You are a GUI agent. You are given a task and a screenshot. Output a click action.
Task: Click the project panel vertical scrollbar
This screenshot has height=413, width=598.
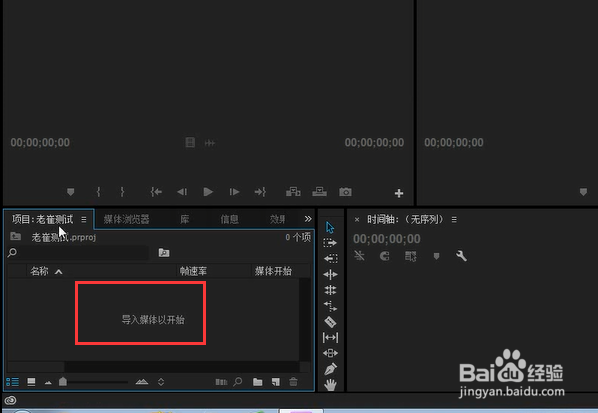click(x=304, y=320)
